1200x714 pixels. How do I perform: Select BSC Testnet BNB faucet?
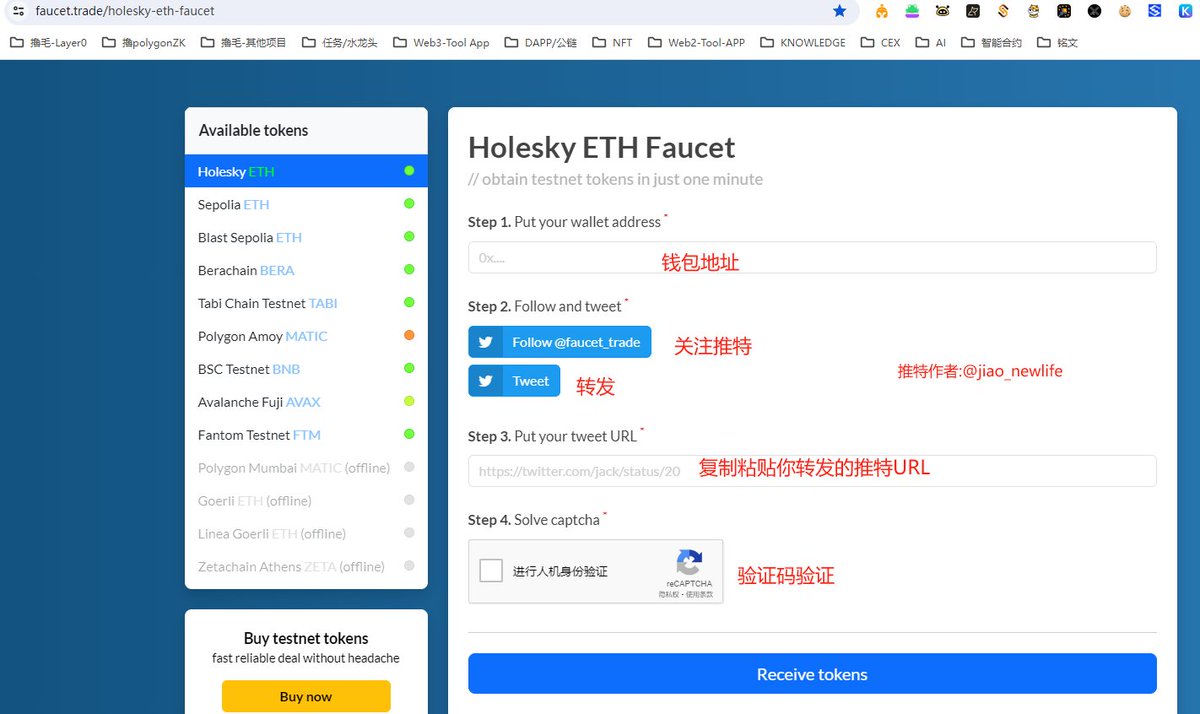point(306,369)
